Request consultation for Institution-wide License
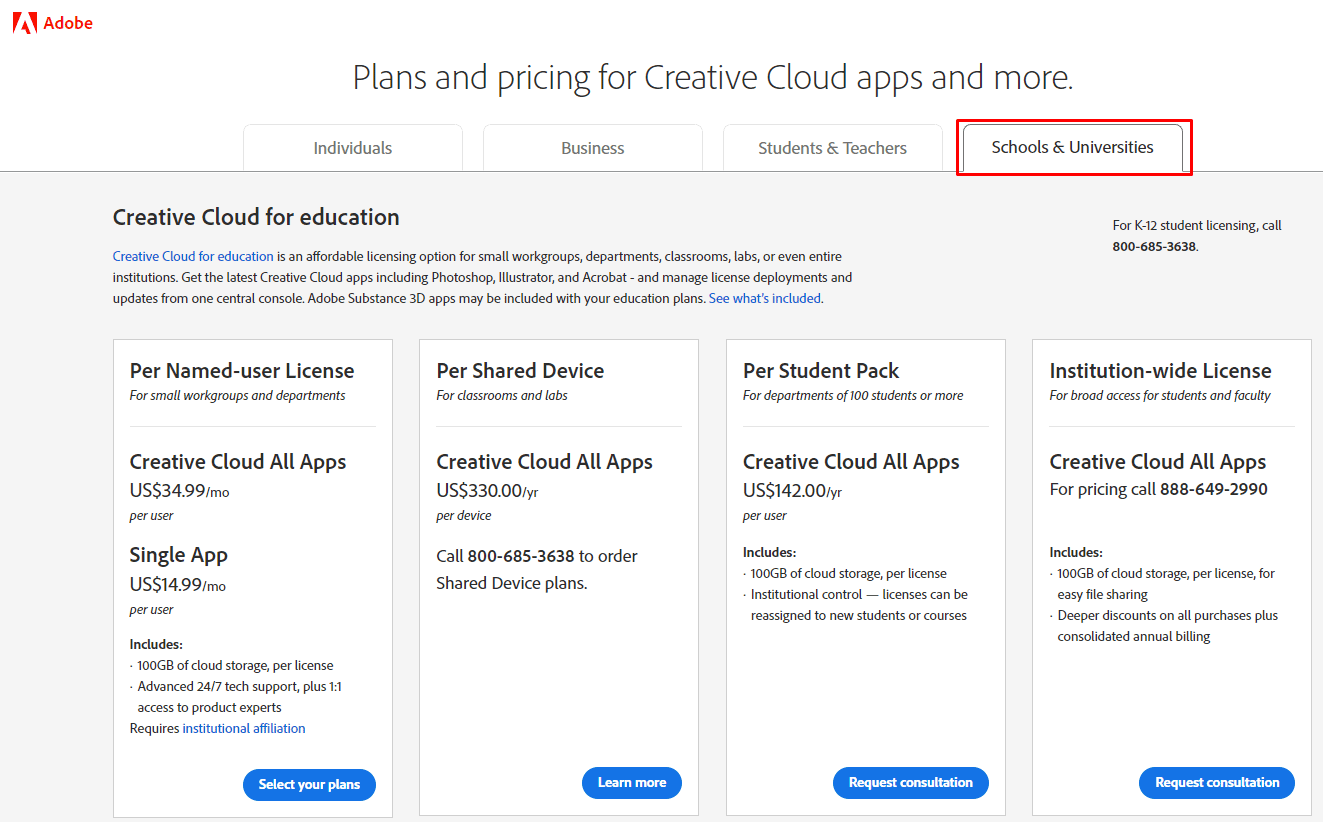The width and height of the screenshot is (1323, 822). [1217, 782]
